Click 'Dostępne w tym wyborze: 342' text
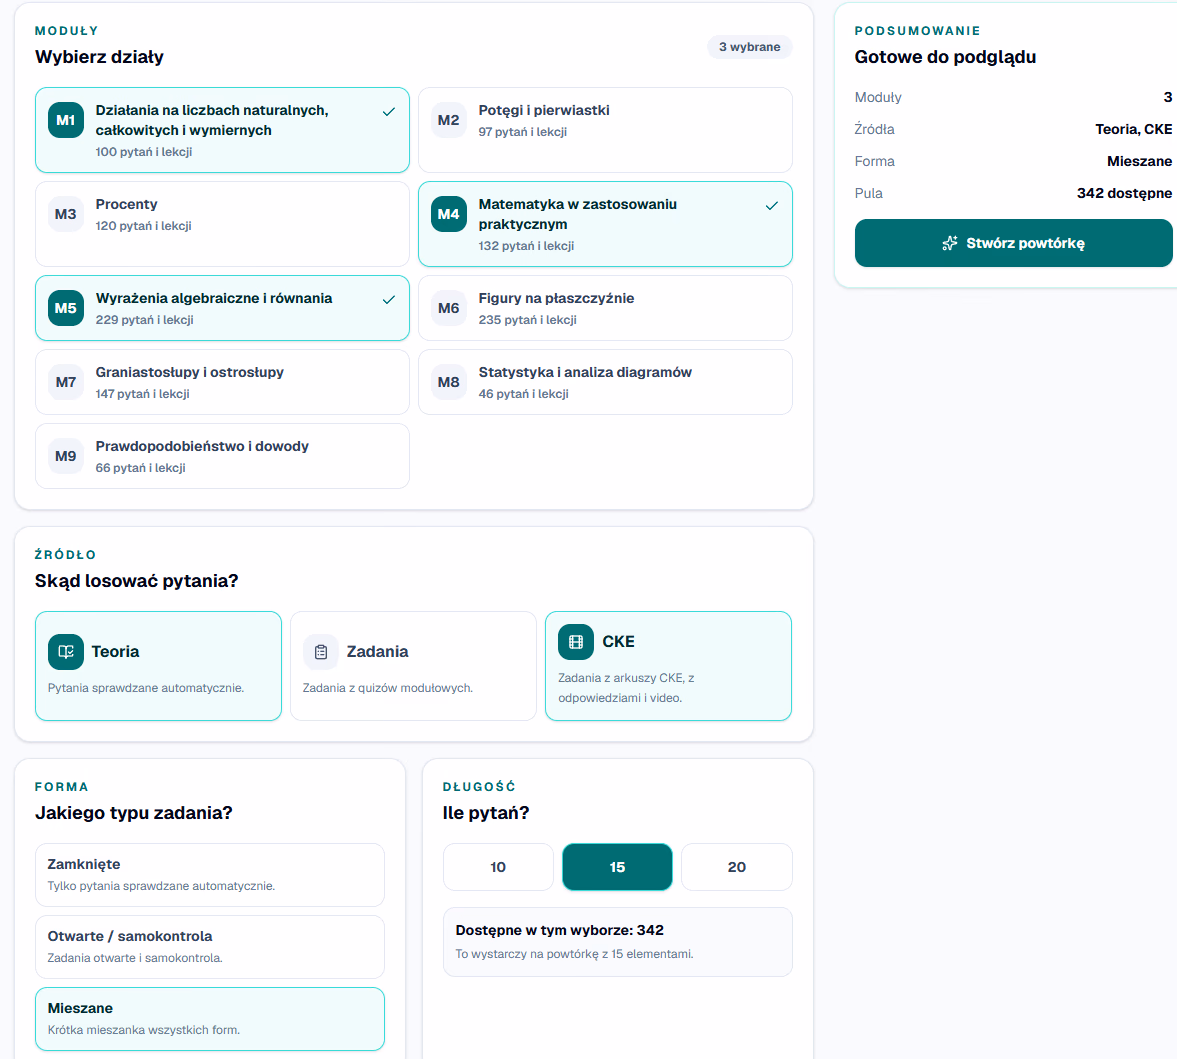 [559, 930]
